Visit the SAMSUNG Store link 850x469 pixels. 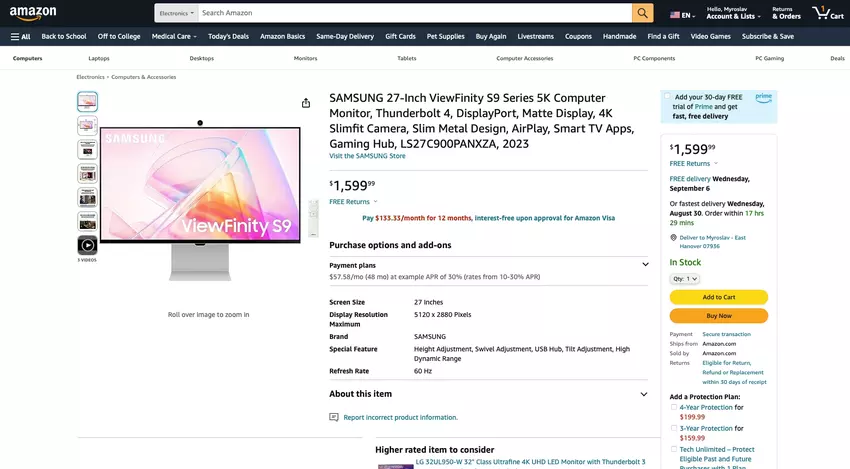pyautogui.click(x=367, y=156)
